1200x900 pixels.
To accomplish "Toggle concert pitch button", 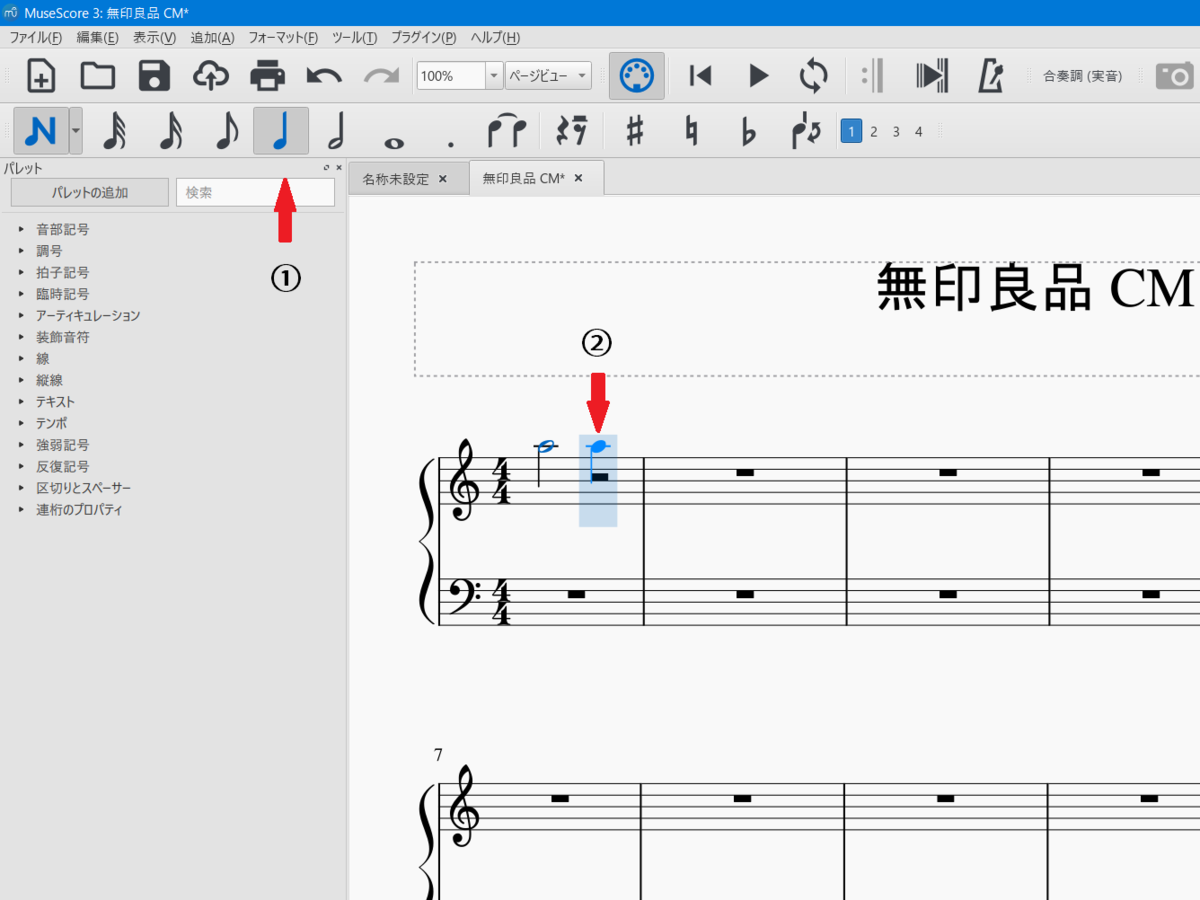I will [x=1082, y=76].
